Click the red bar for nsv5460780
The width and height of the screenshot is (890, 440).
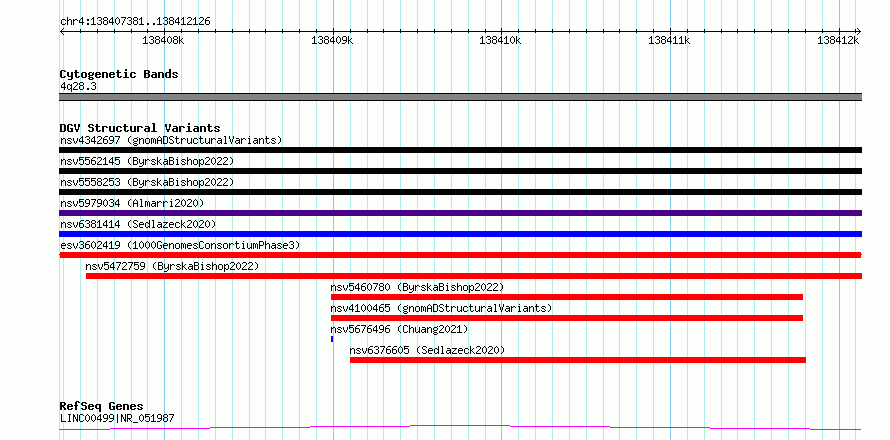point(567,297)
